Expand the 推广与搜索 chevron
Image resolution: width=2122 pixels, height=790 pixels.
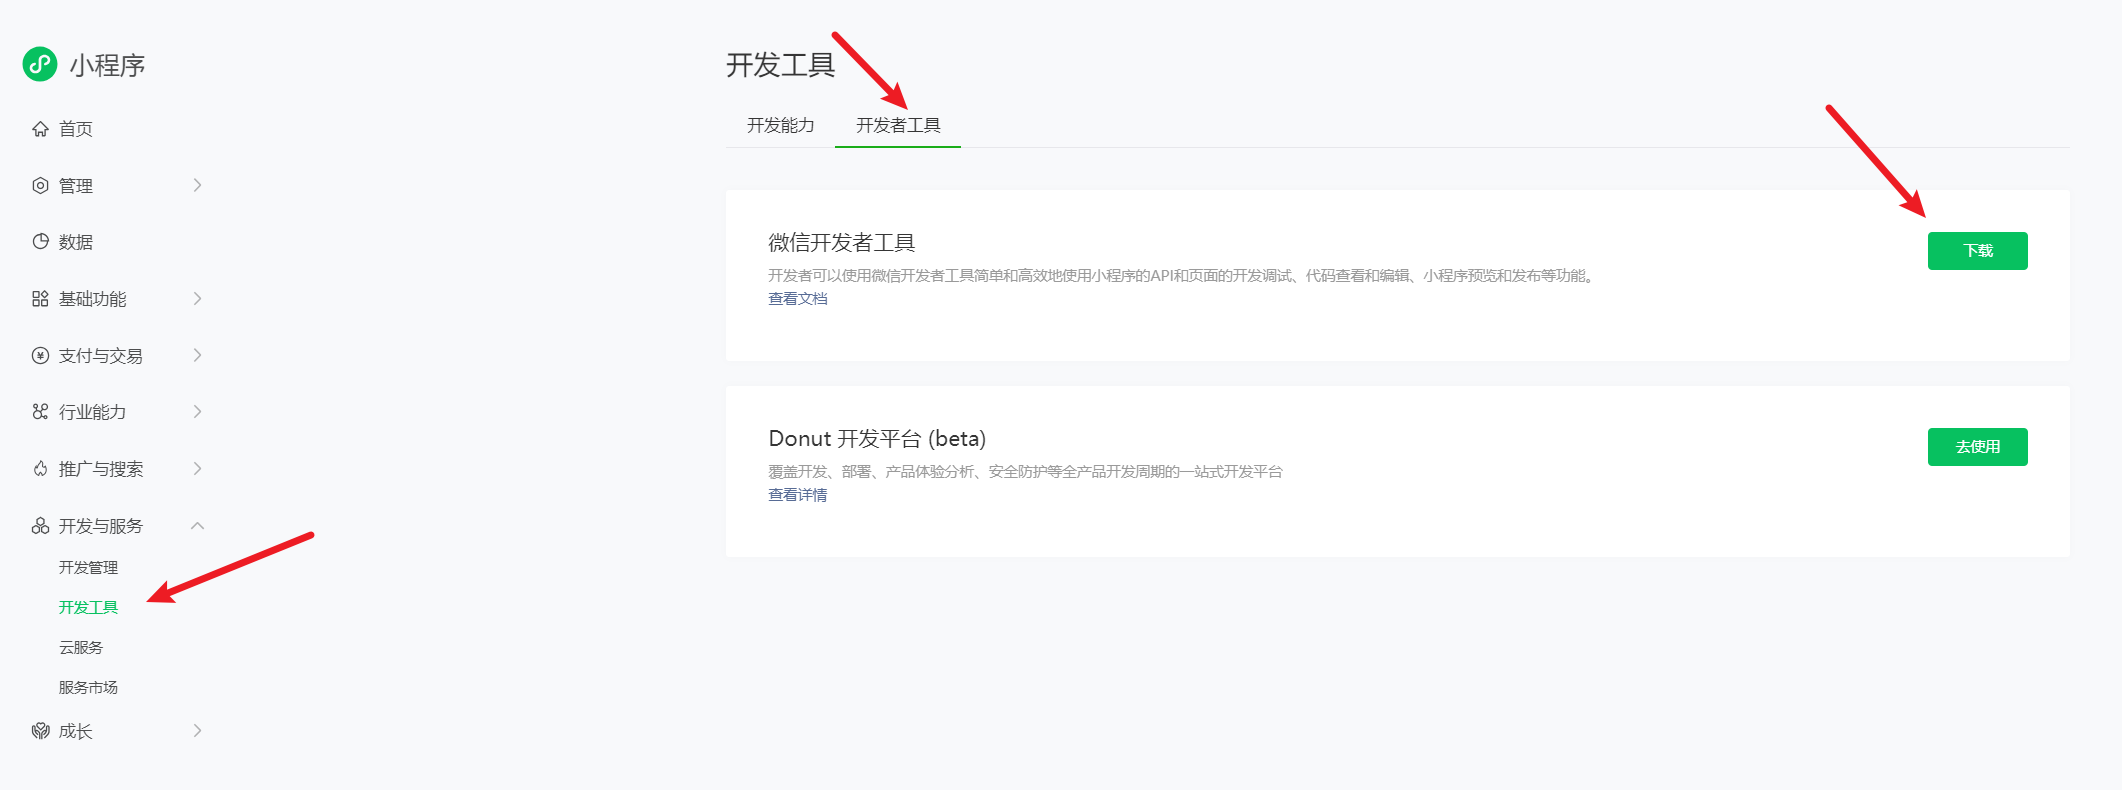tap(197, 468)
